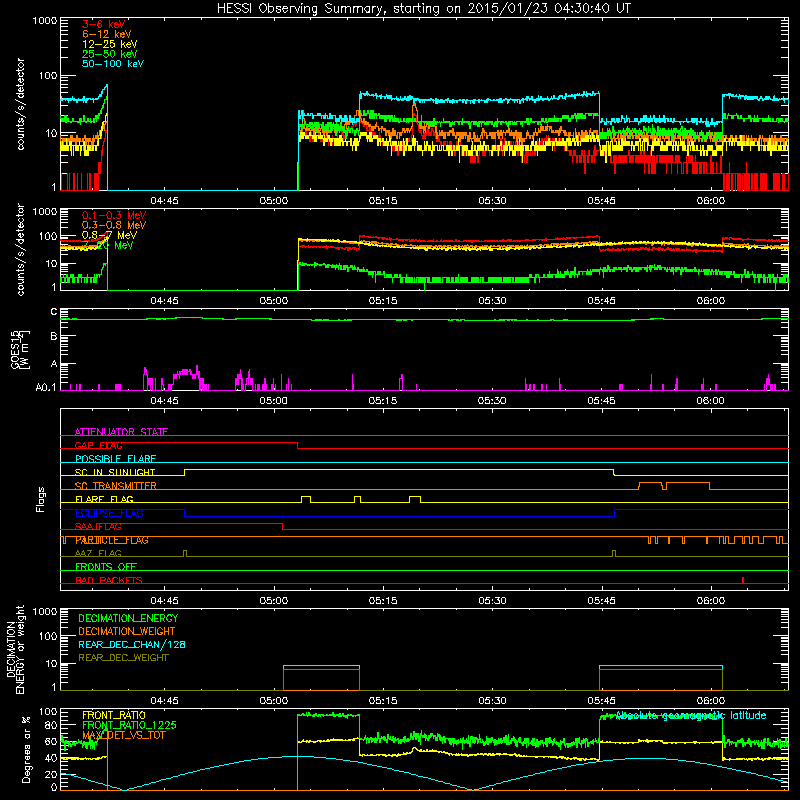Click the SAA_FLAG label
The height and width of the screenshot is (800, 800).
[98, 527]
